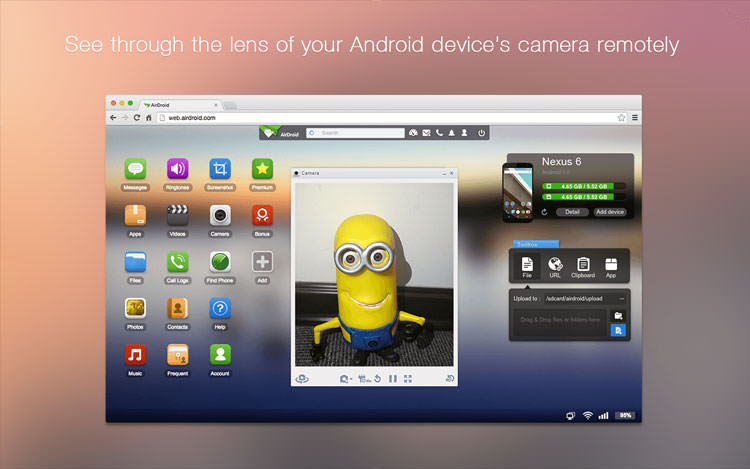Open the Find Phone icon
Viewport: 750px width, 469px height.
[x=220, y=262]
